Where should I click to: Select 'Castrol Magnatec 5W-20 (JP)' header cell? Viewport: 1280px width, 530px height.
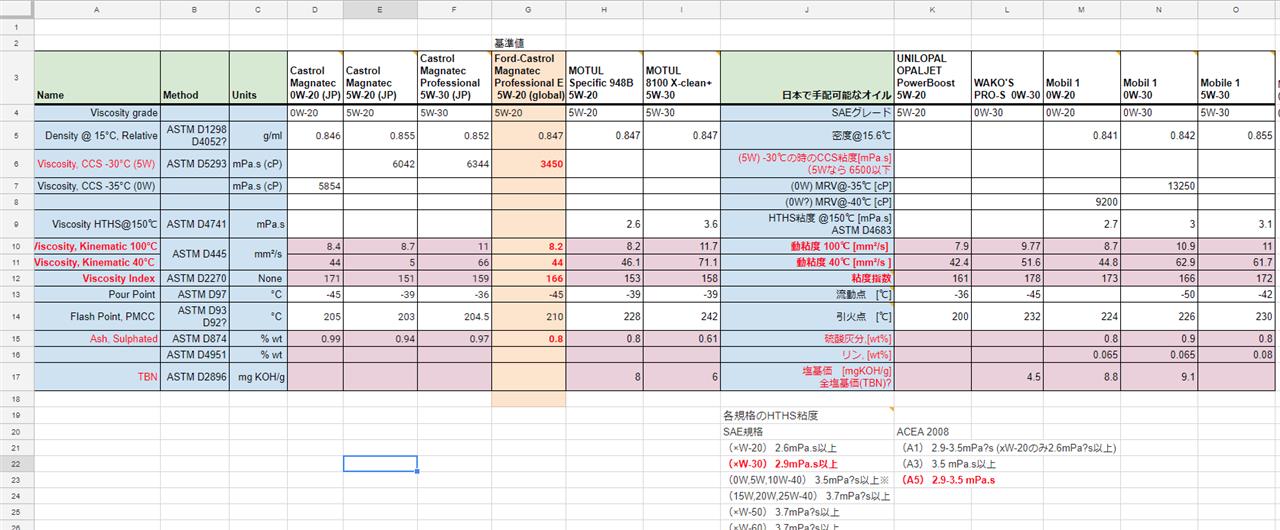pyautogui.click(x=380, y=77)
